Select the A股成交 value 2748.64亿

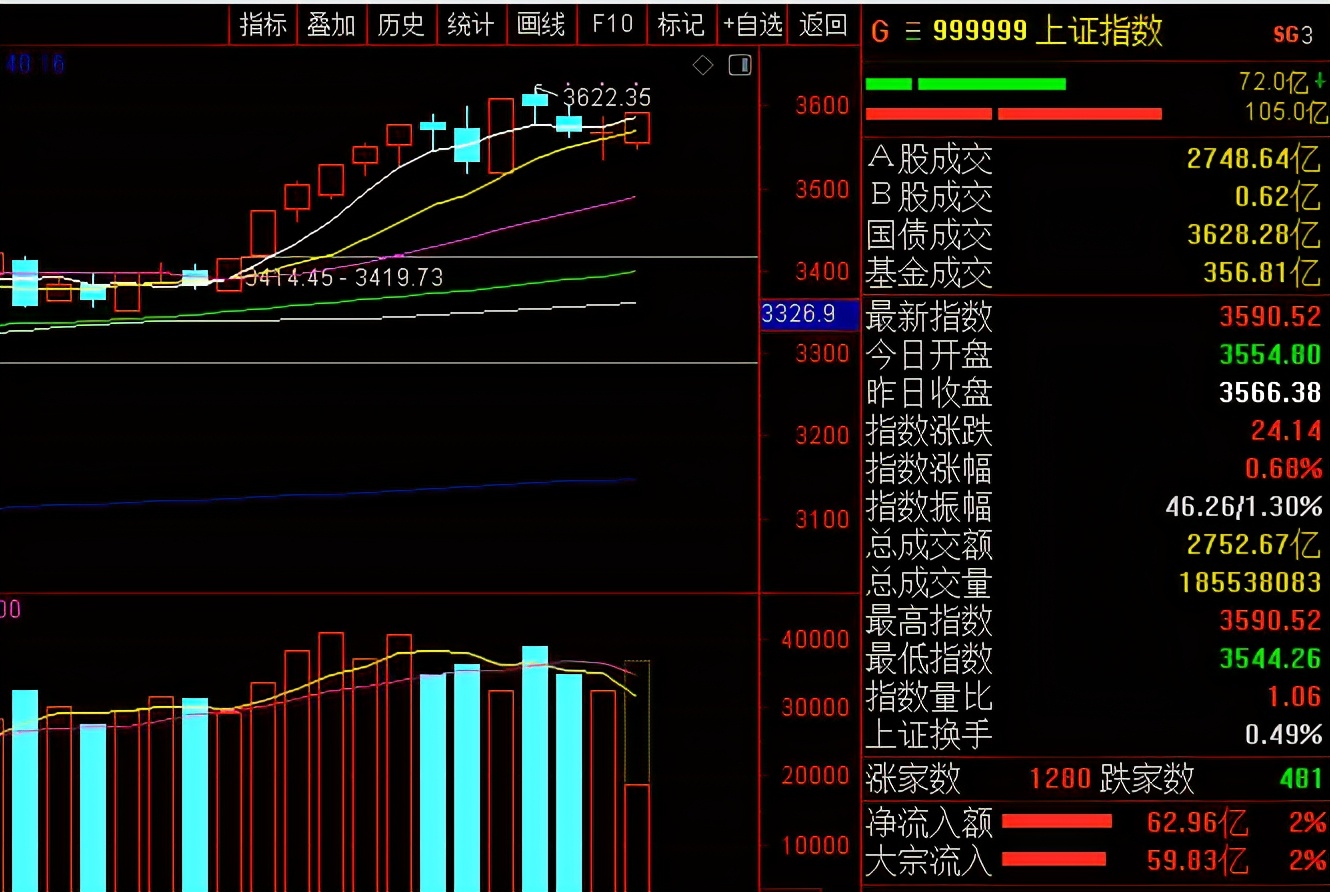coord(1254,158)
